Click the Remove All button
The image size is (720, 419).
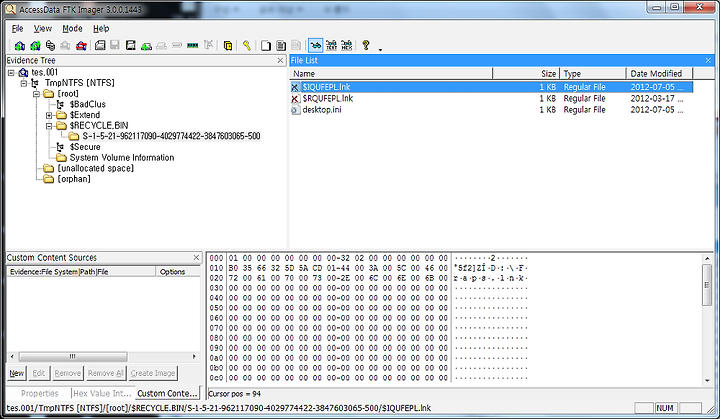[x=105, y=373]
